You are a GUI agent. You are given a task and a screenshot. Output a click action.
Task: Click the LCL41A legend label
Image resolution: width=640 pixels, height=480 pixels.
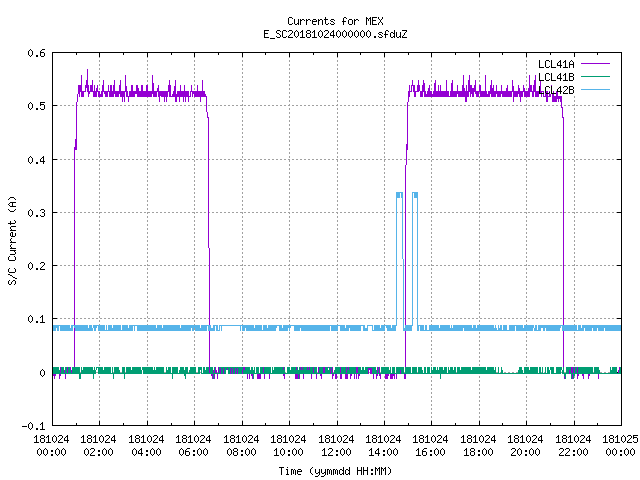[556, 64]
